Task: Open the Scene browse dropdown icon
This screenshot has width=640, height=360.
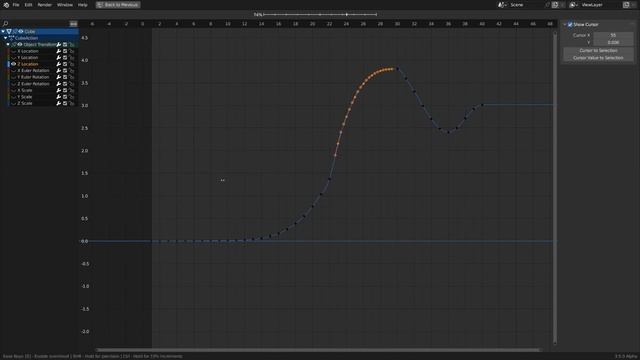Action: tap(502, 5)
